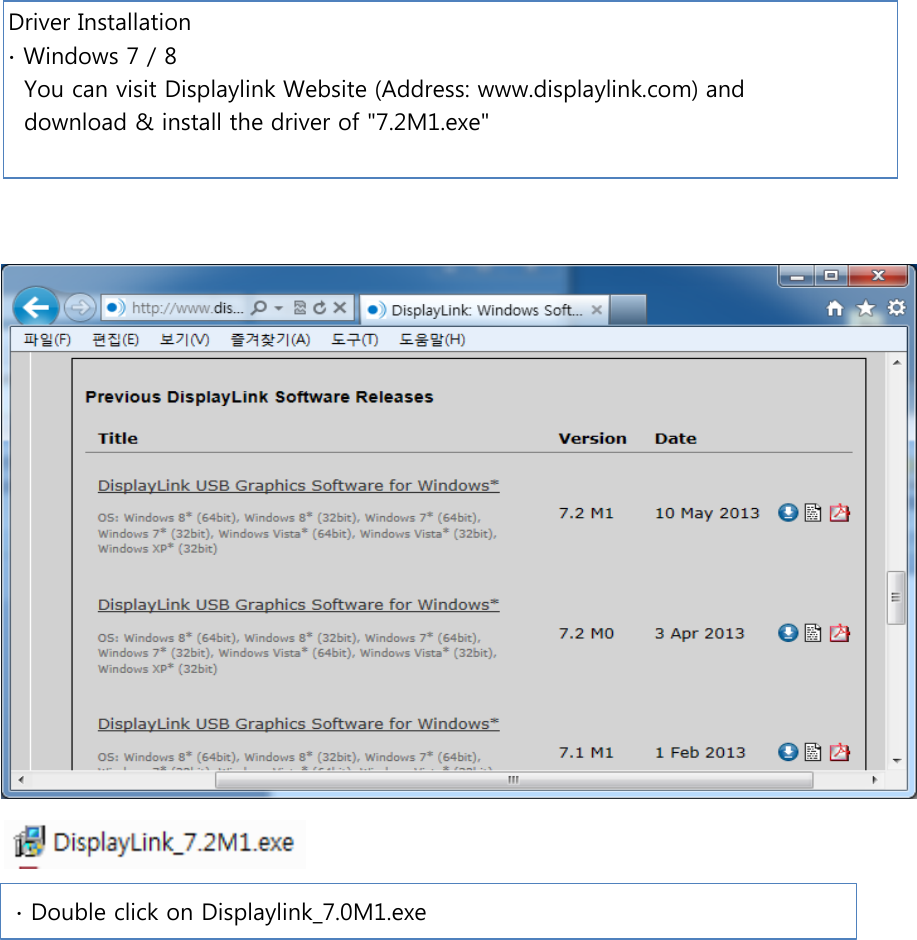Click the release notes document icon for 7.1 M1
Viewport: 917px width, 940px height.
coord(813,752)
